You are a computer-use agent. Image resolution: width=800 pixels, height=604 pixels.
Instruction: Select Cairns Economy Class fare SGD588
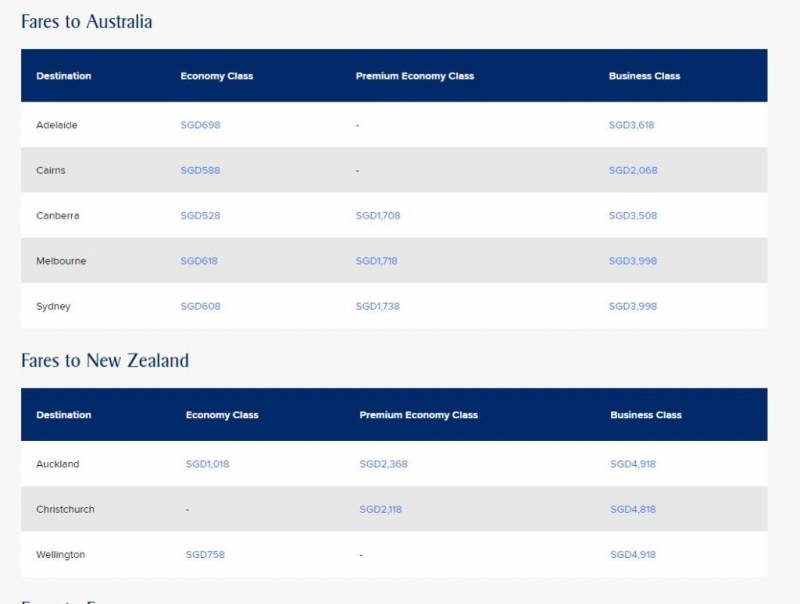pyautogui.click(x=200, y=170)
